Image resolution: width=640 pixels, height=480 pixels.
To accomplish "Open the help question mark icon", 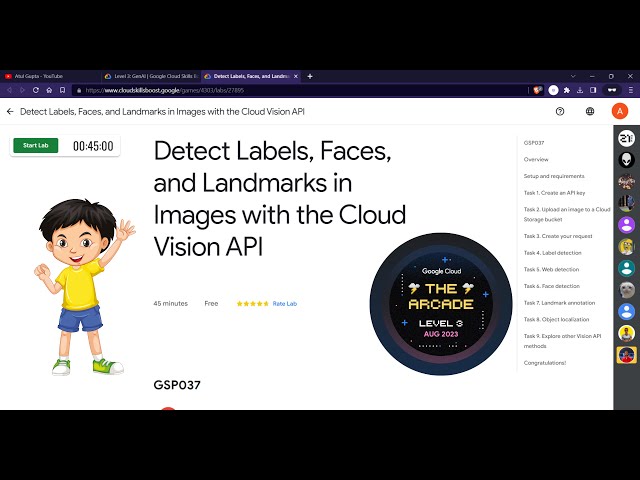I will click(x=560, y=111).
